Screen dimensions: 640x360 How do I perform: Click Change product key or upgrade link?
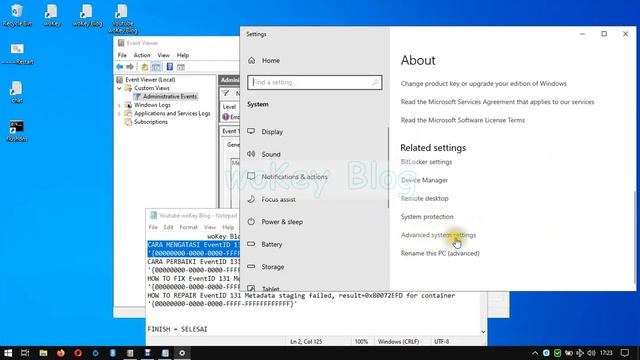click(x=484, y=84)
